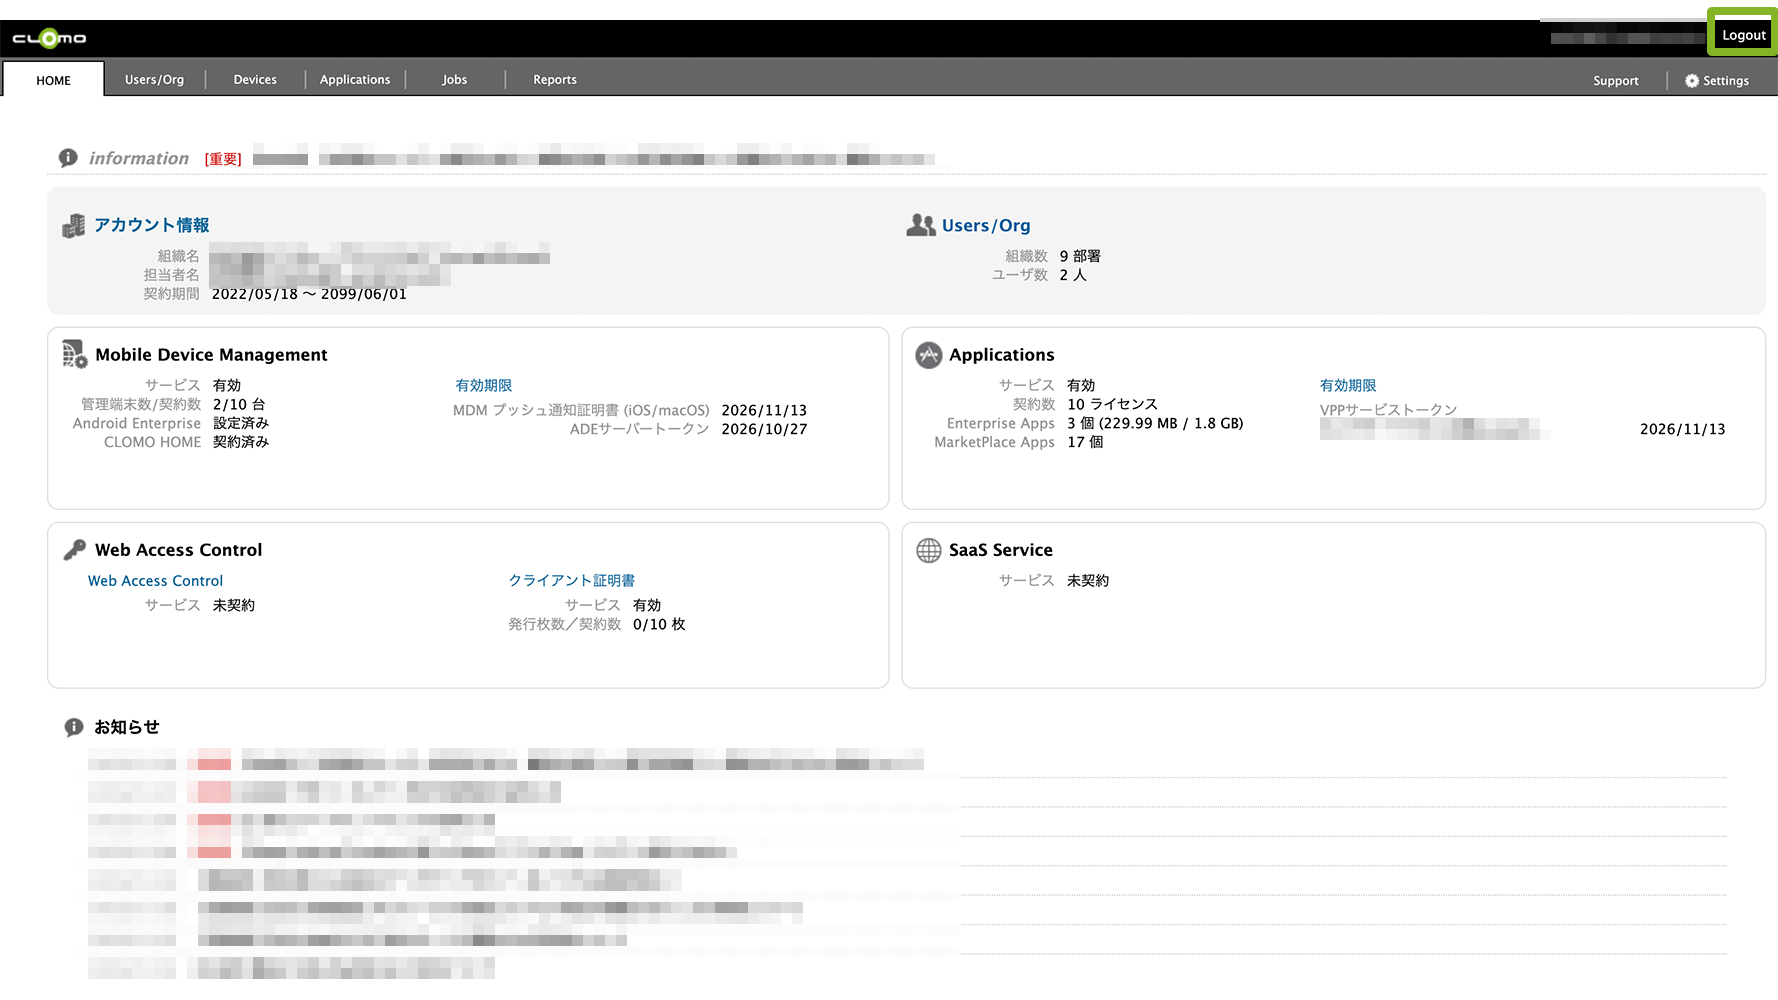Click the Applications app store icon
Screen dimensions: 1778x1000
point(929,355)
